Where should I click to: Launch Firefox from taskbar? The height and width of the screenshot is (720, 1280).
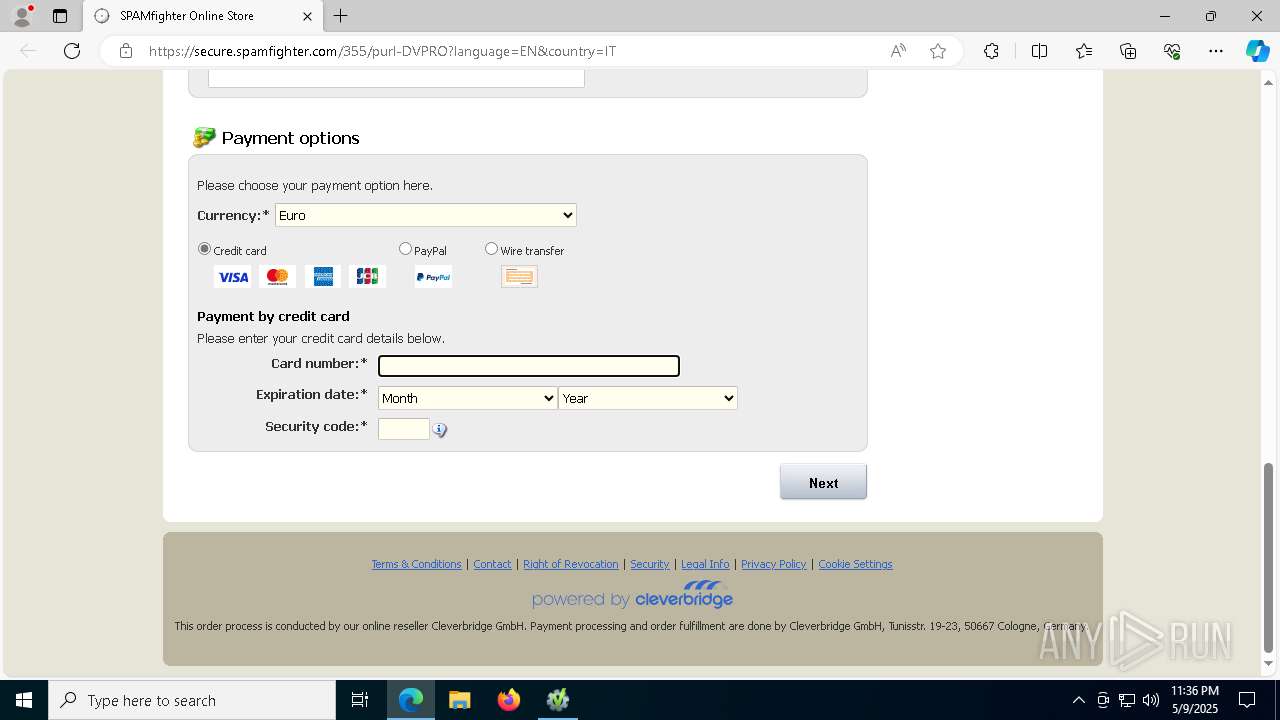coord(509,700)
